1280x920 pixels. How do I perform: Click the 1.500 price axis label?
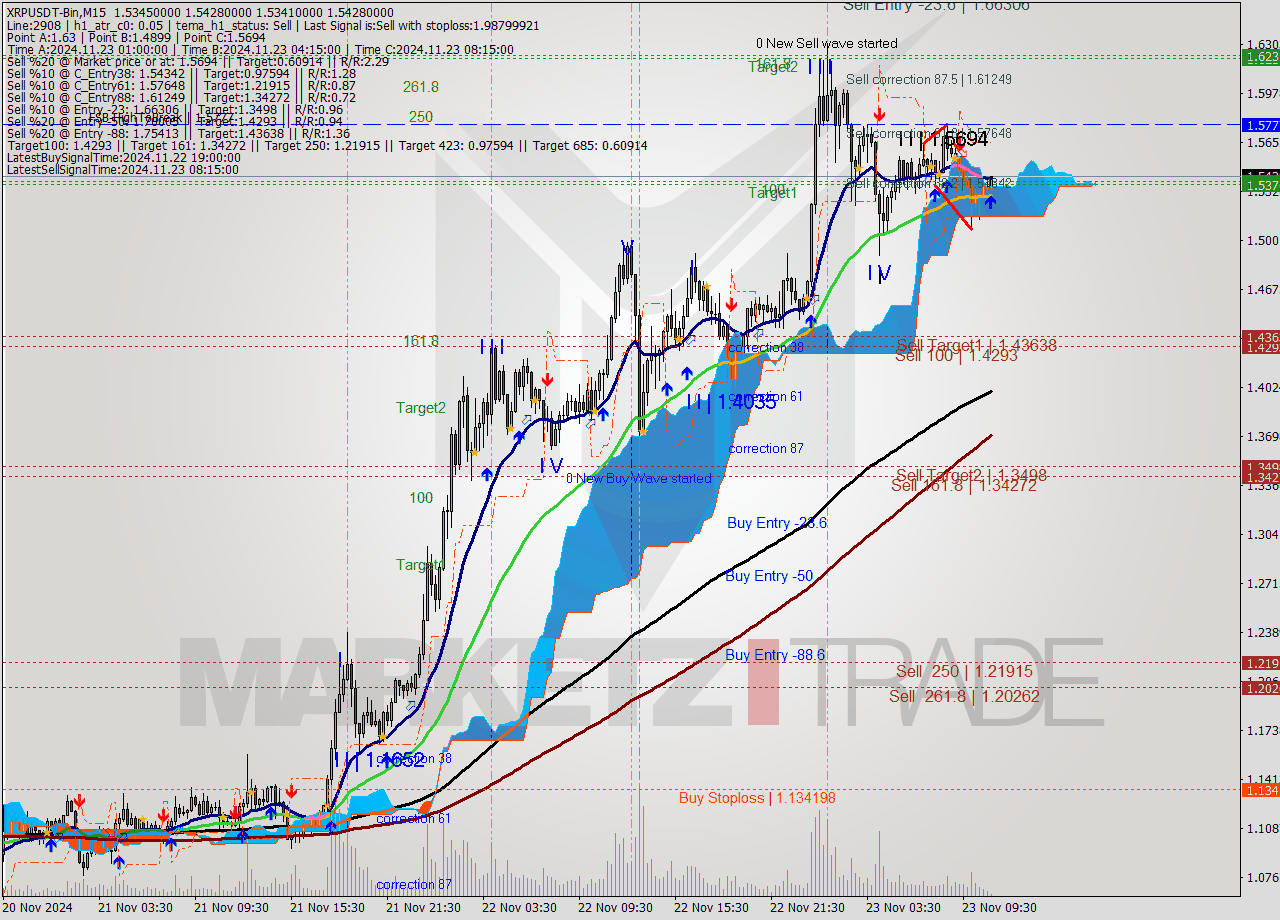[1262, 240]
